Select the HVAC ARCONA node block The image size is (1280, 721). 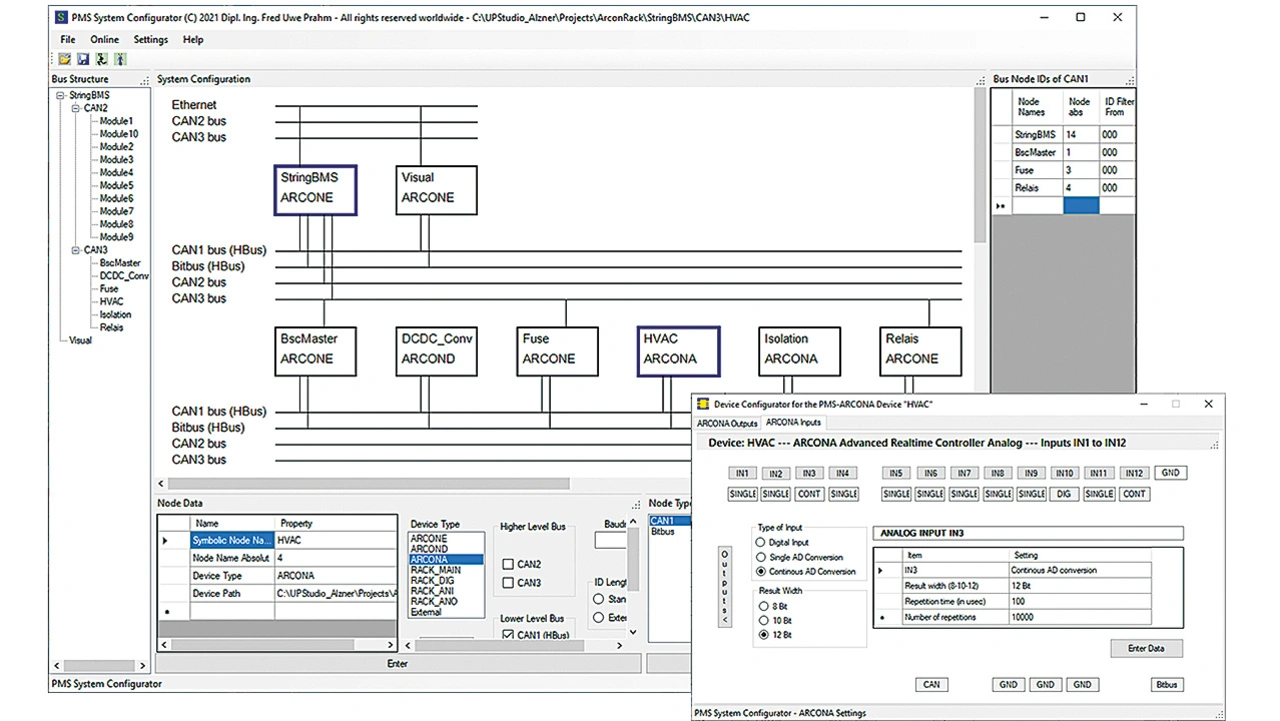coord(678,349)
